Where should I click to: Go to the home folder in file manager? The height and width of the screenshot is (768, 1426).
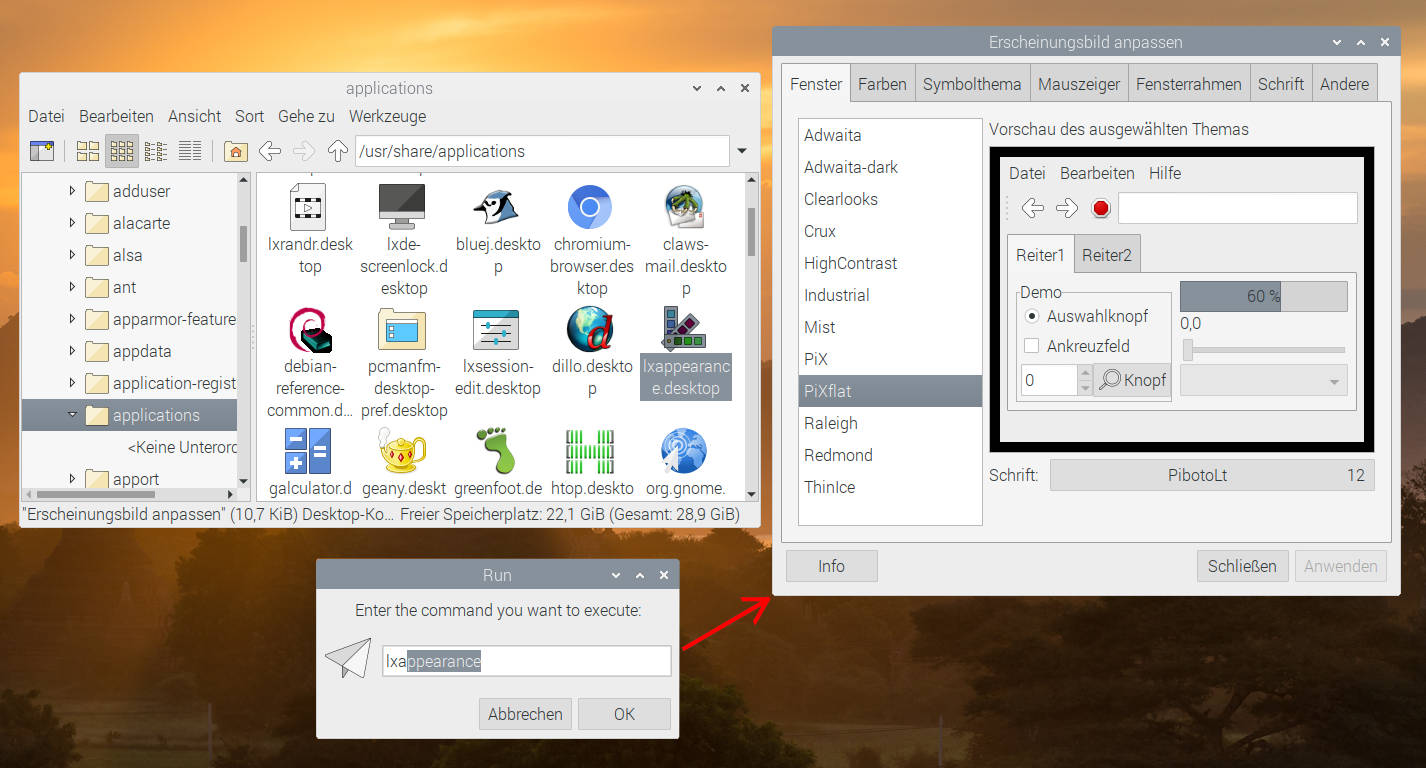point(236,151)
